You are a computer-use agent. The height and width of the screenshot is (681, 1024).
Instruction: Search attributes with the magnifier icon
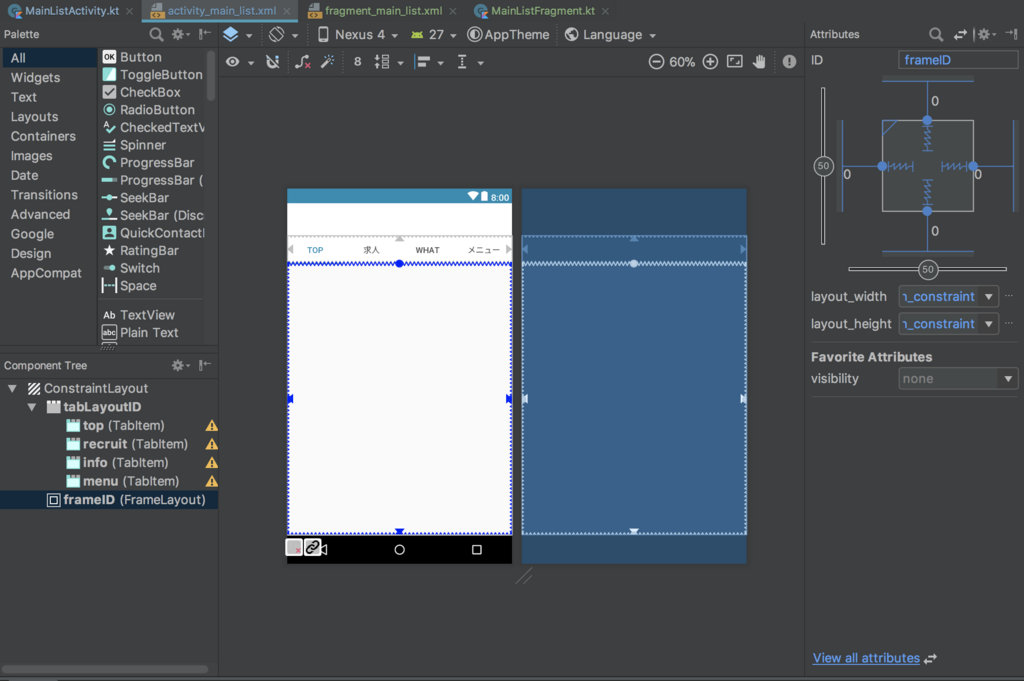tap(936, 34)
